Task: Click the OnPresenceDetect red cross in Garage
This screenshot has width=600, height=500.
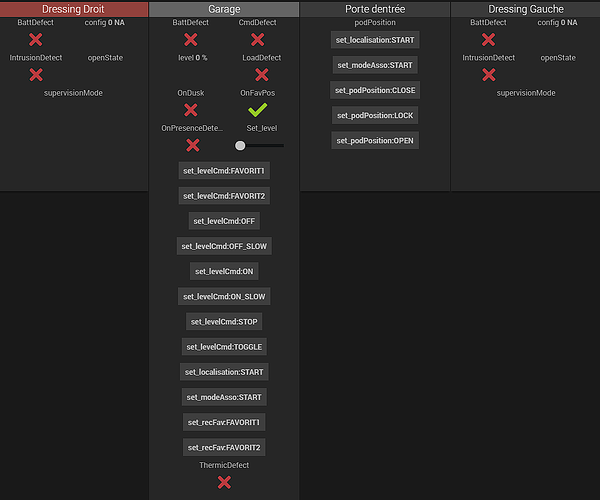Action: (x=192, y=145)
